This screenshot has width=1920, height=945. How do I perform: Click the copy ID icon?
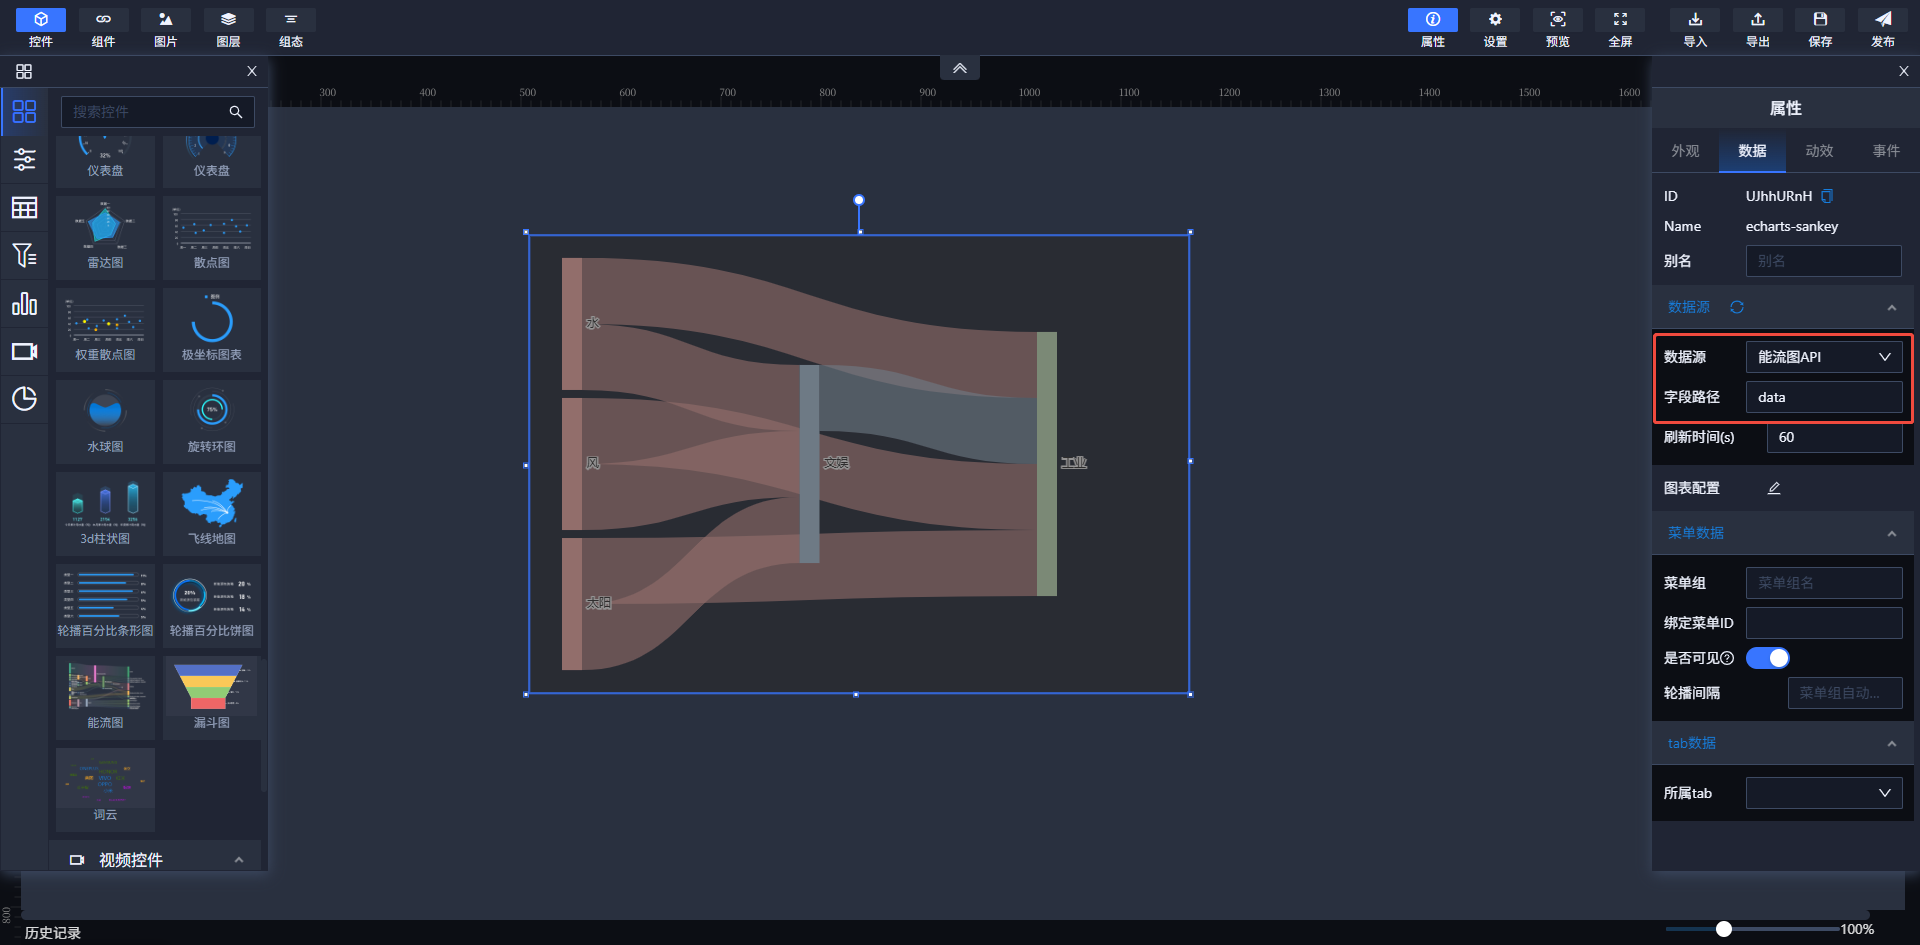tap(1827, 196)
